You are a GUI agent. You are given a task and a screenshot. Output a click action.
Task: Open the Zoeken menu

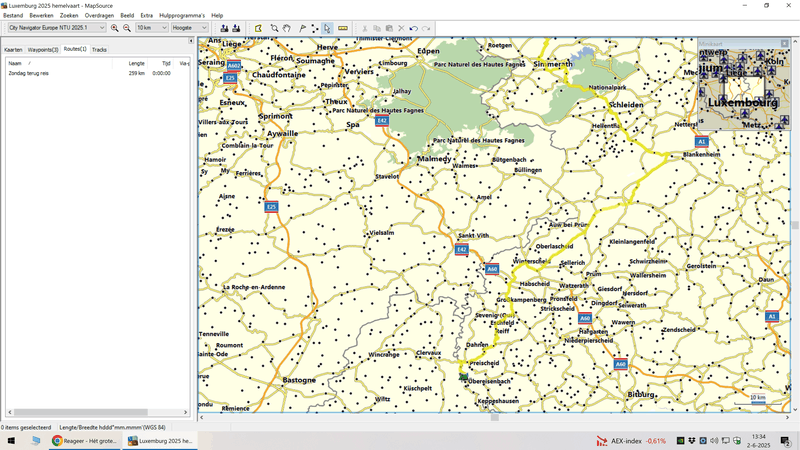[69, 15]
